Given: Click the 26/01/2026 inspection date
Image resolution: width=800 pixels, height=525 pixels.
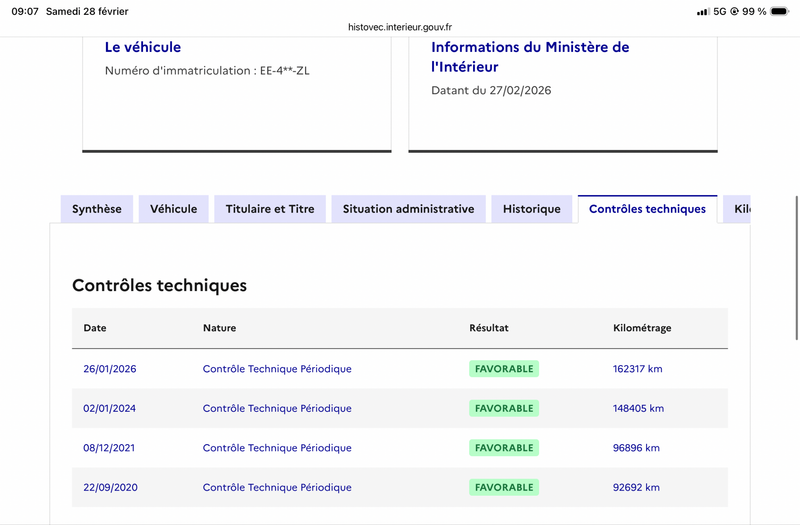Looking at the screenshot, I should pos(110,369).
